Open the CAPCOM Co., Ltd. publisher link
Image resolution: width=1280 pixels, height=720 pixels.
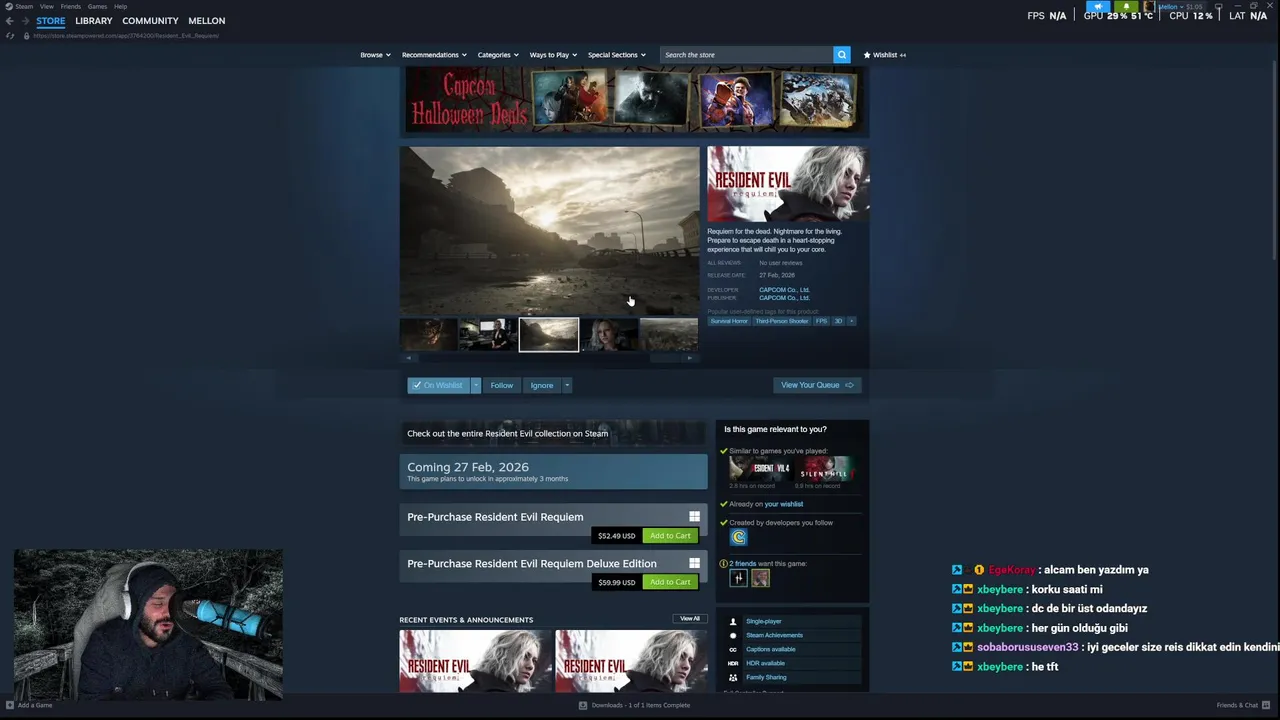point(784,298)
